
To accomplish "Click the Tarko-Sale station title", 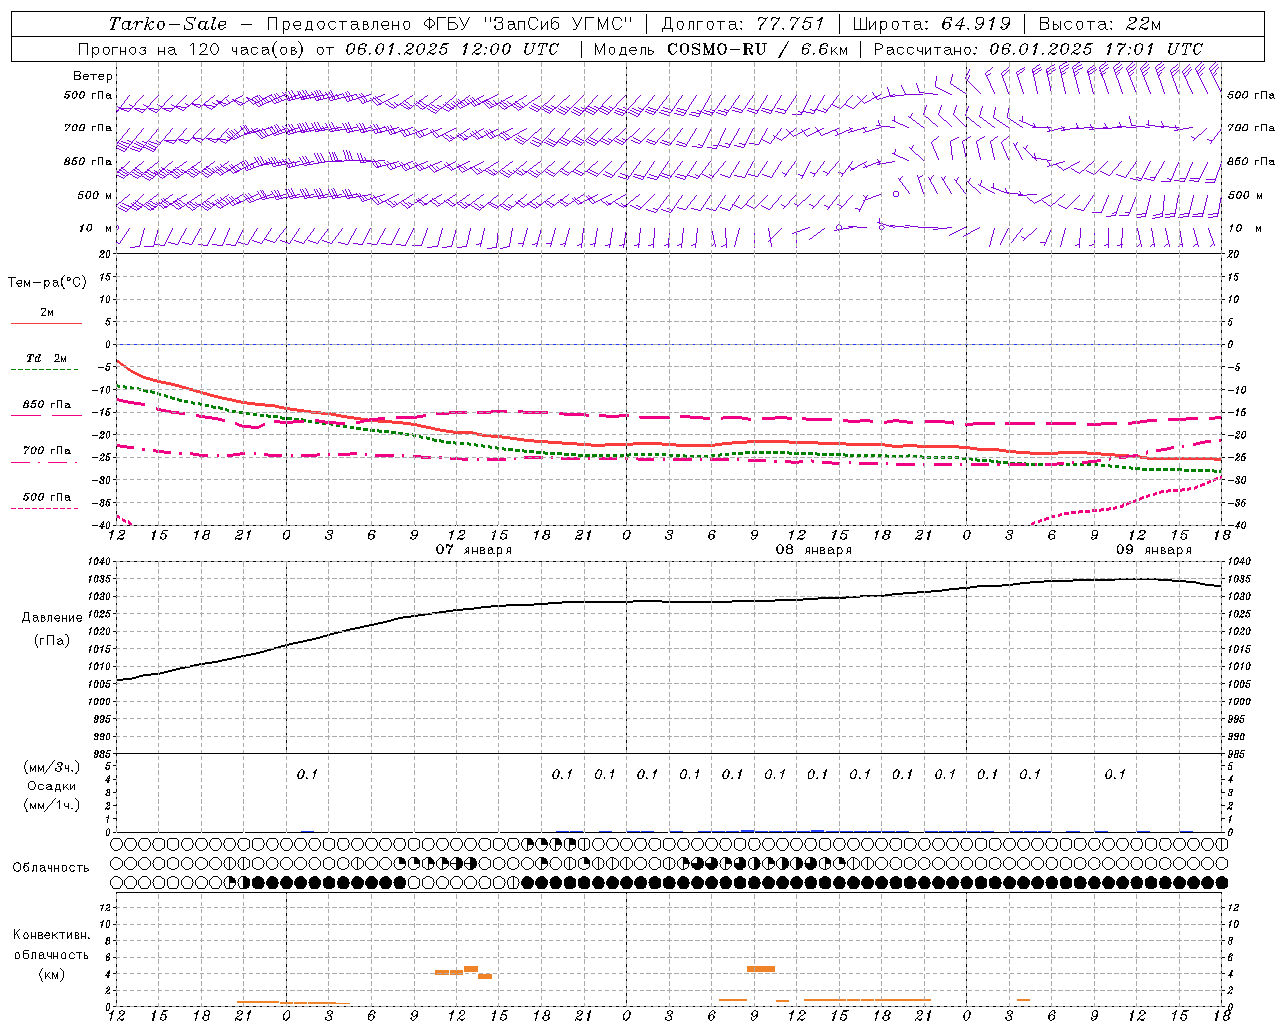I will [x=168, y=24].
